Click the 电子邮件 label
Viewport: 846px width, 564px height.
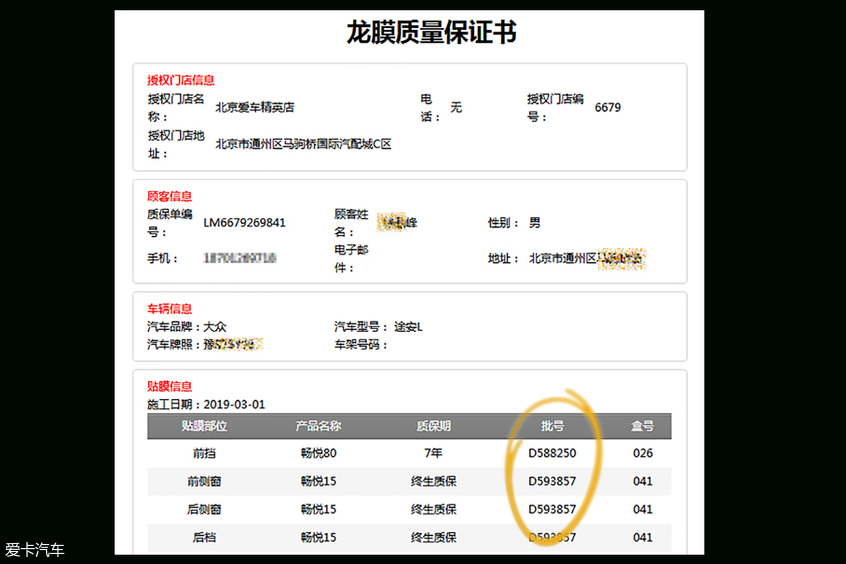pyautogui.click(x=351, y=259)
